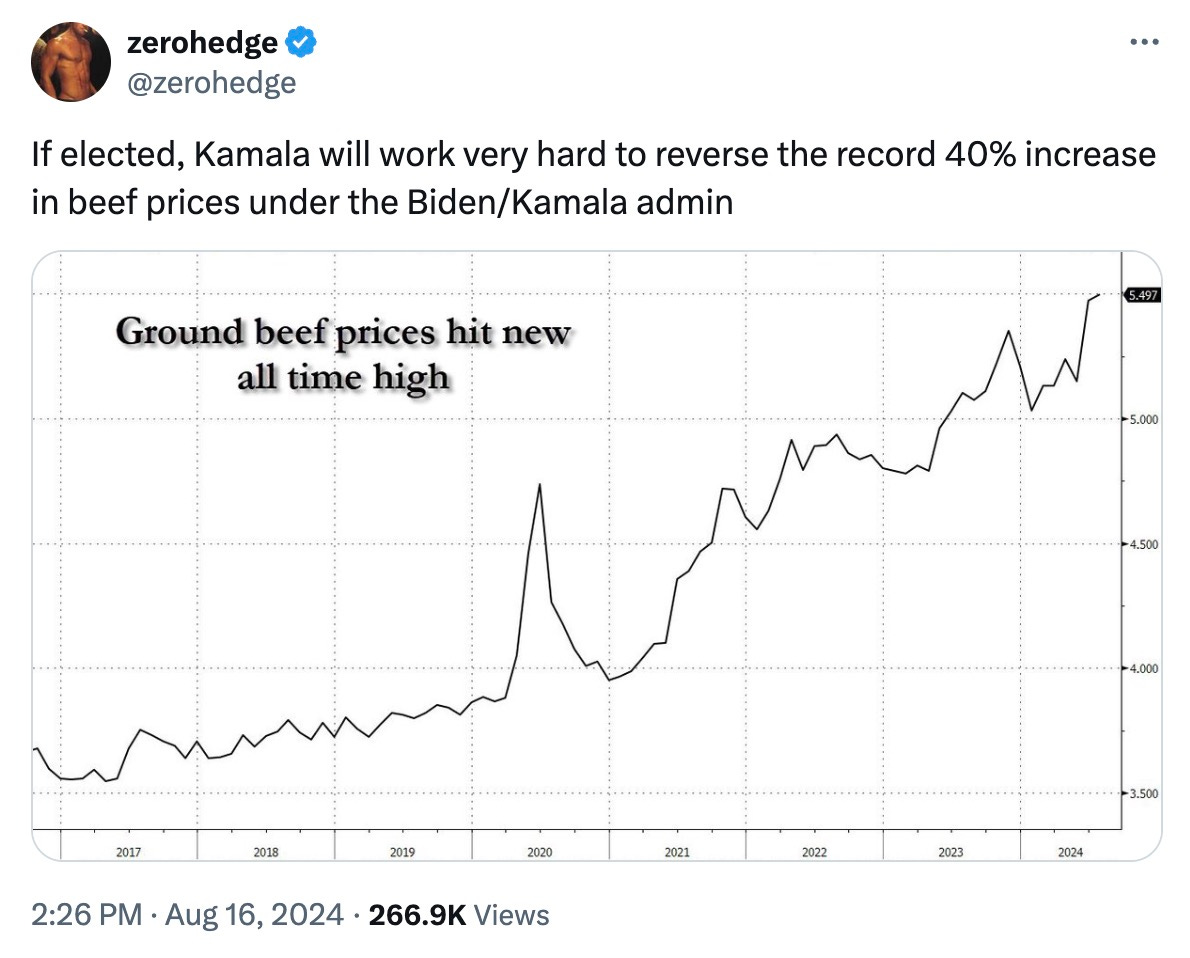The width and height of the screenshot is (1190, 958).
Task: Click the 3.500 value on price axis
Action: pyautogui.click(x=1144, y=794)
